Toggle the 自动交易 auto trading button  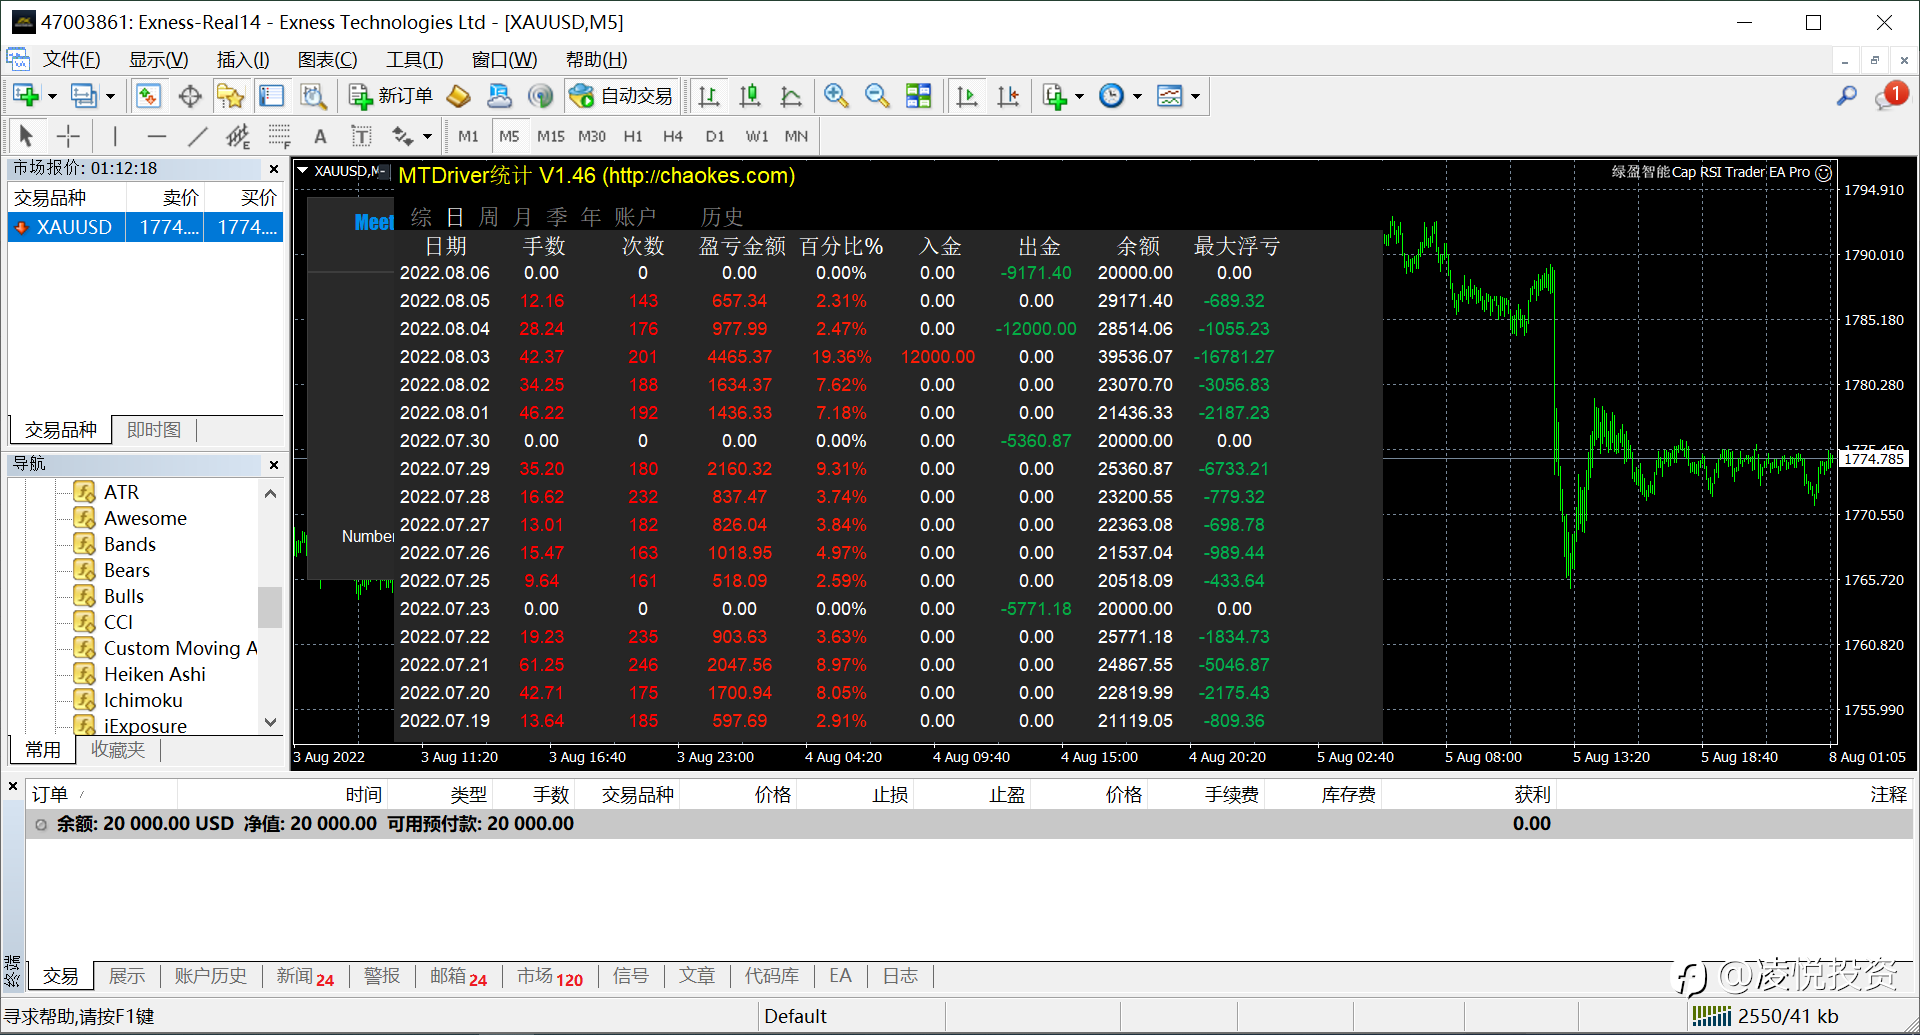tap(621, 96)
